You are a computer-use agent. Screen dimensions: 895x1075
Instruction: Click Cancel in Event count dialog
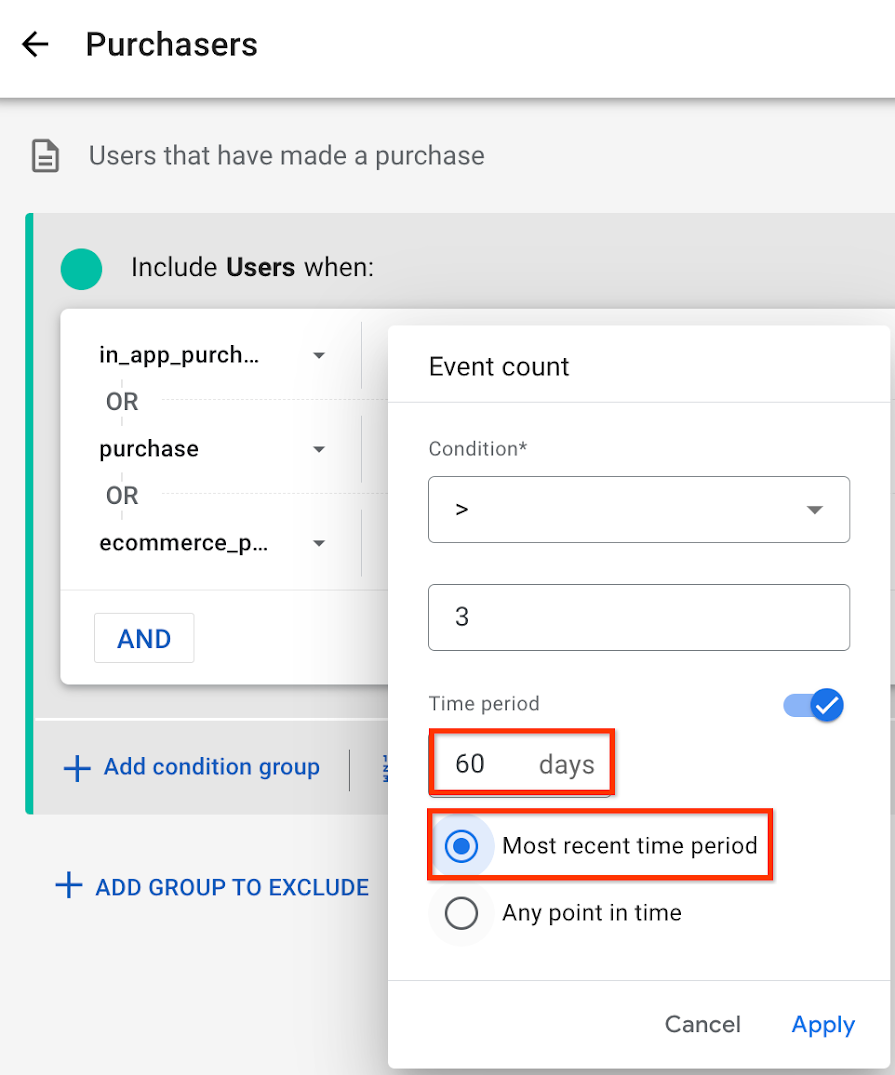pos(703,1024)
